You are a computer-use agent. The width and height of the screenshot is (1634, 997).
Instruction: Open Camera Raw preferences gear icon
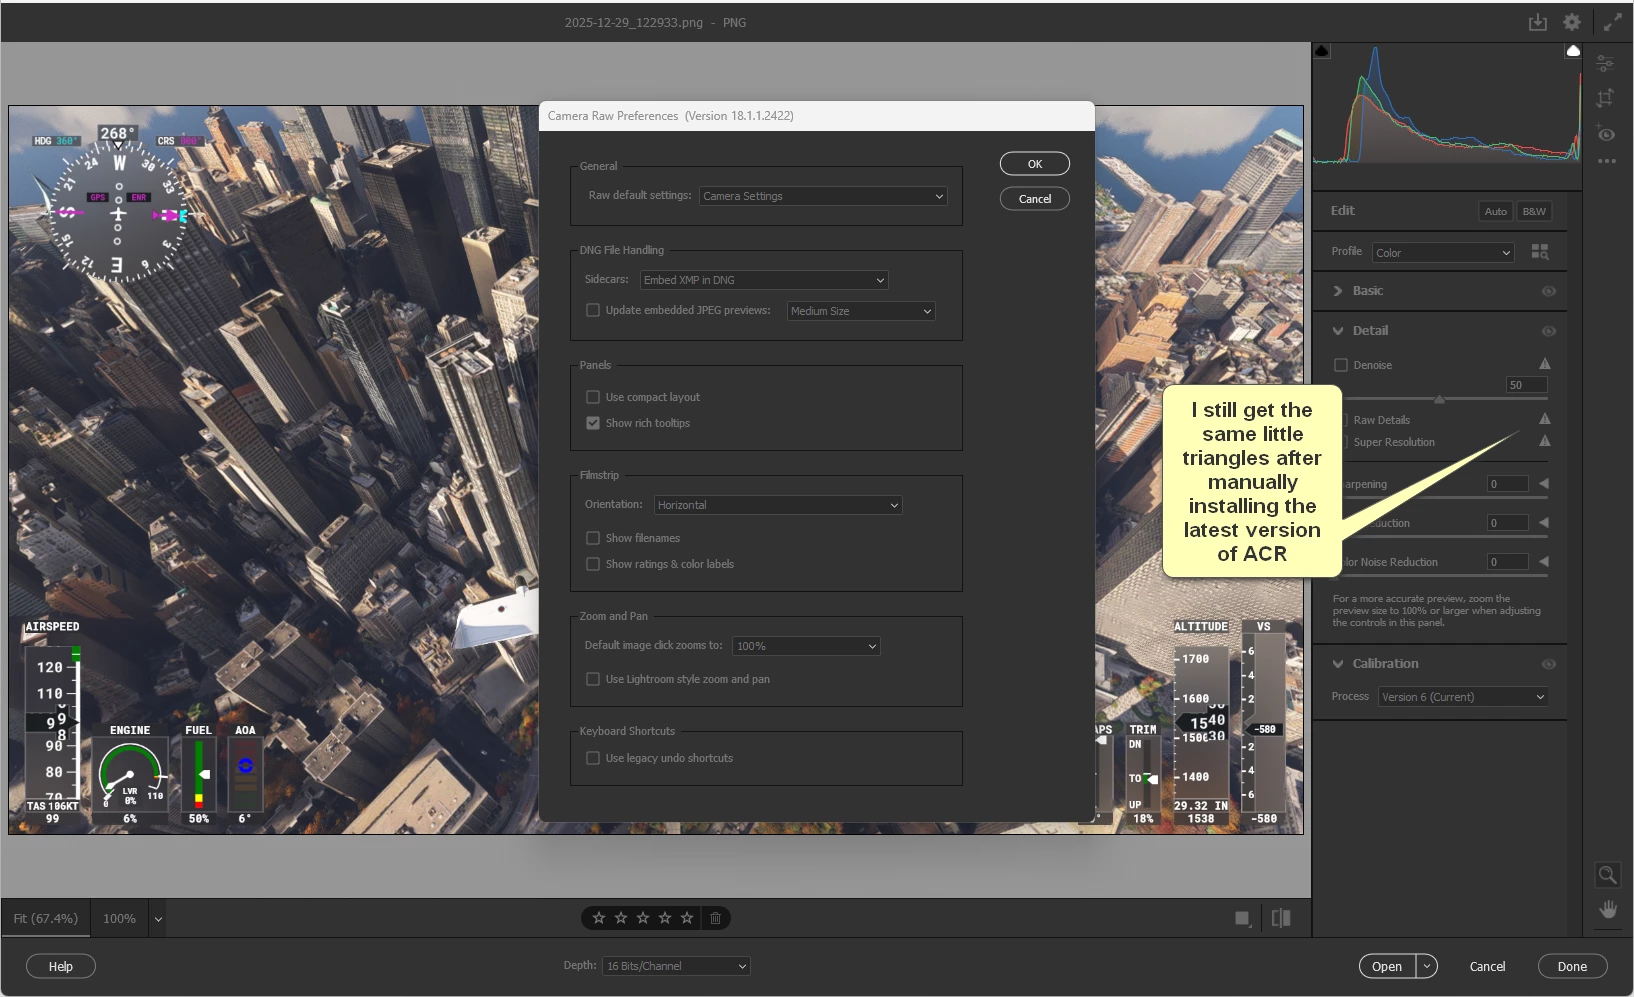(1572, 22)
